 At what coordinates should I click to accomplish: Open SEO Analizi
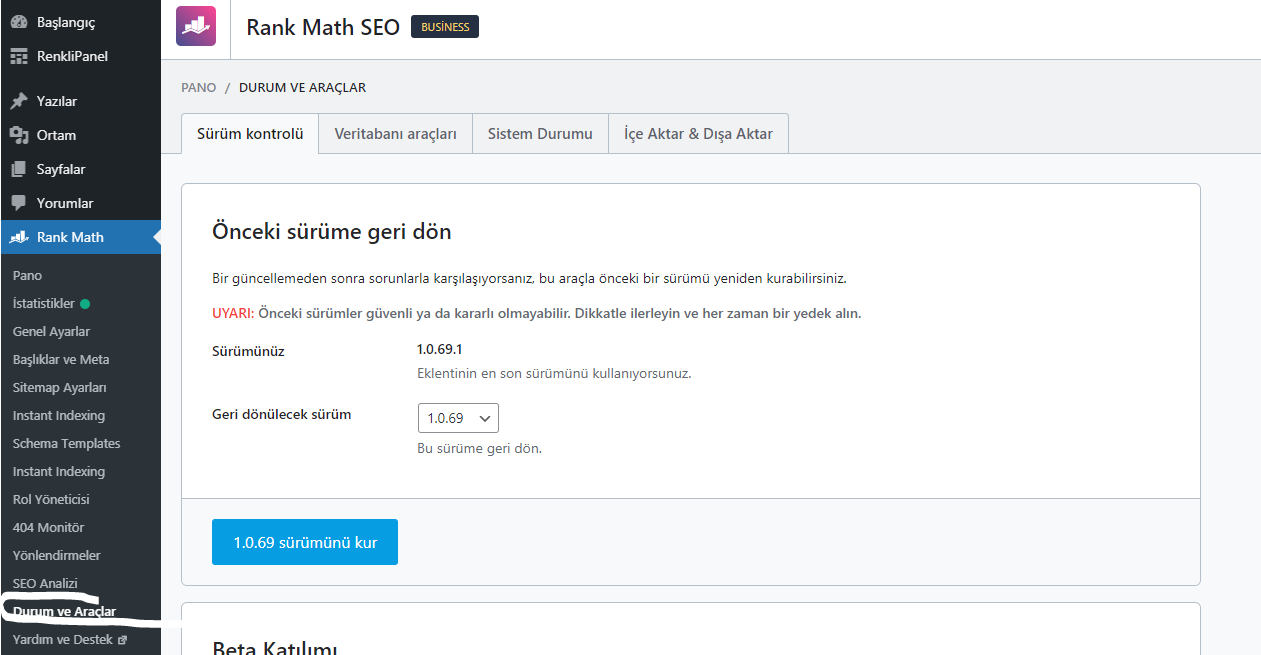(x=45, y=583)
